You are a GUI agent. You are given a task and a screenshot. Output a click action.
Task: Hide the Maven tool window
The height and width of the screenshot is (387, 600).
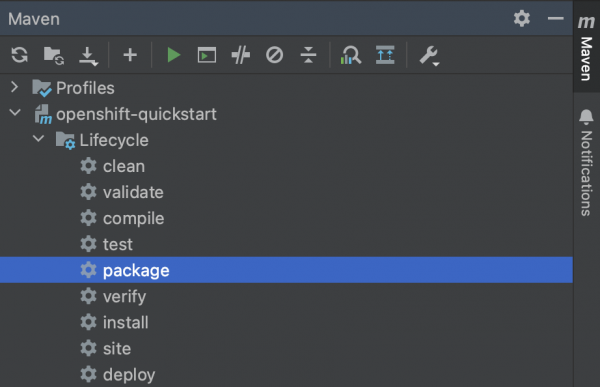(555, 18)
